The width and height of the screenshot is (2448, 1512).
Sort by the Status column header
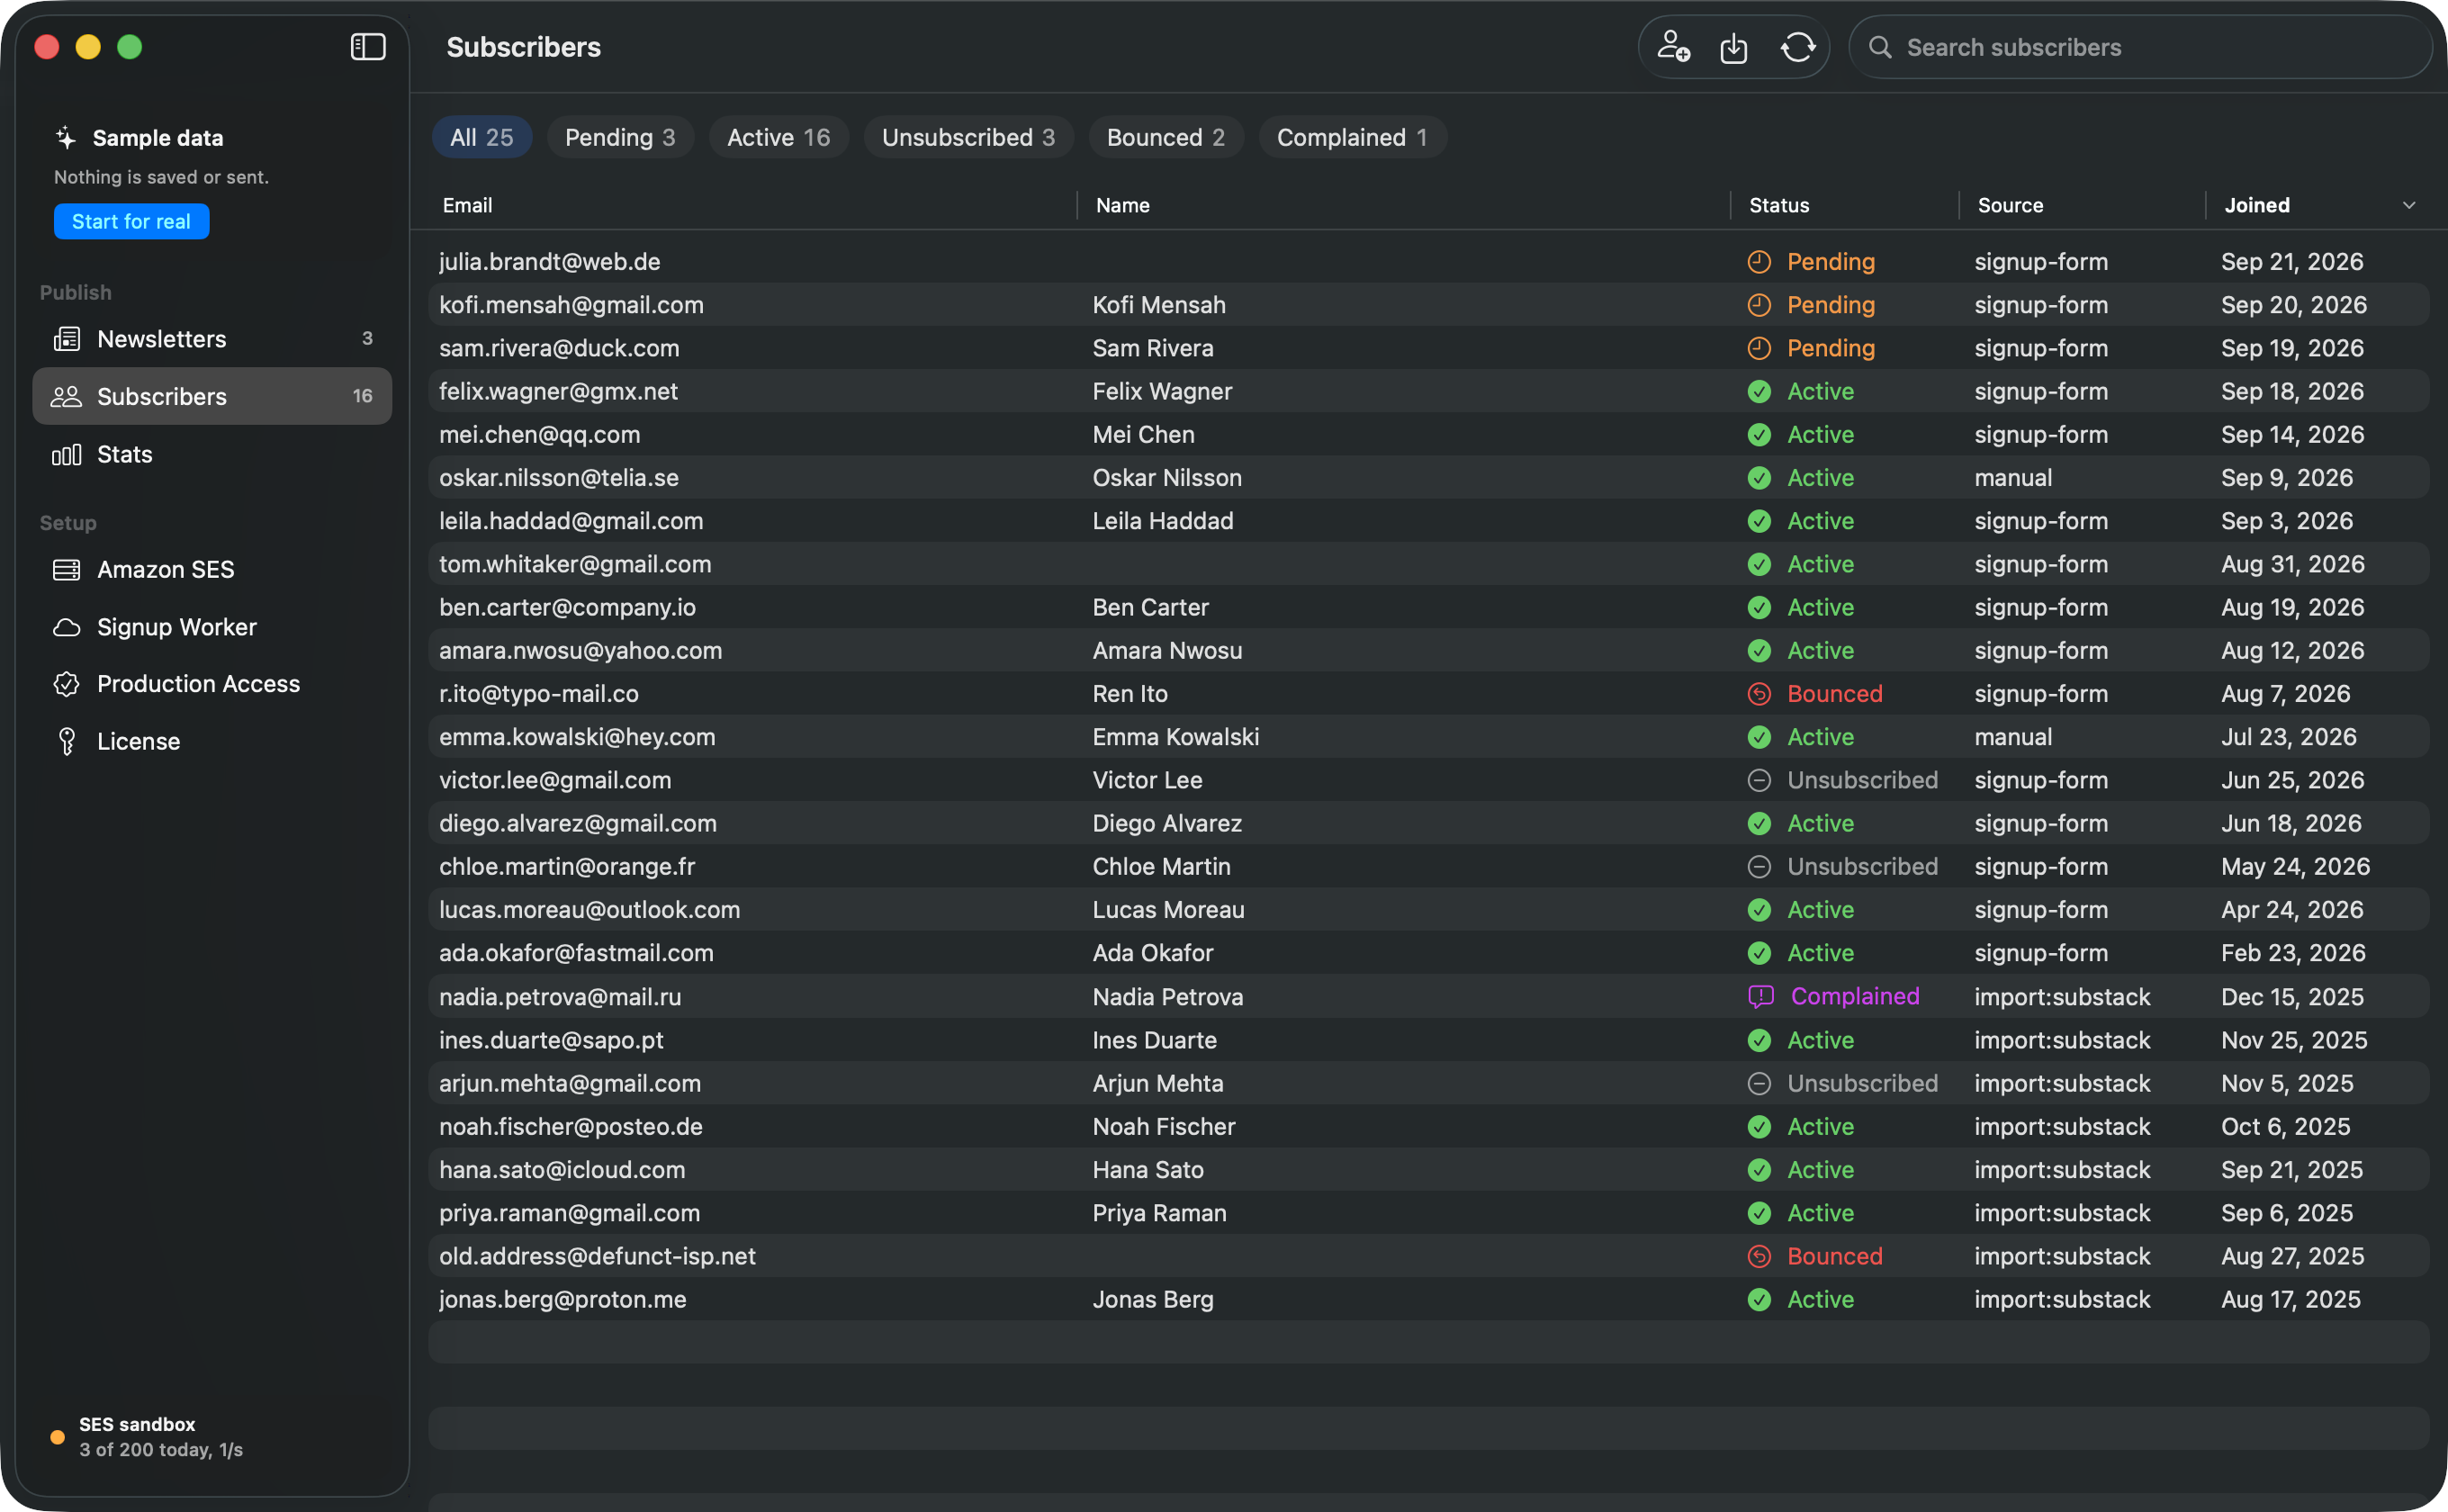pos(1778,205)
